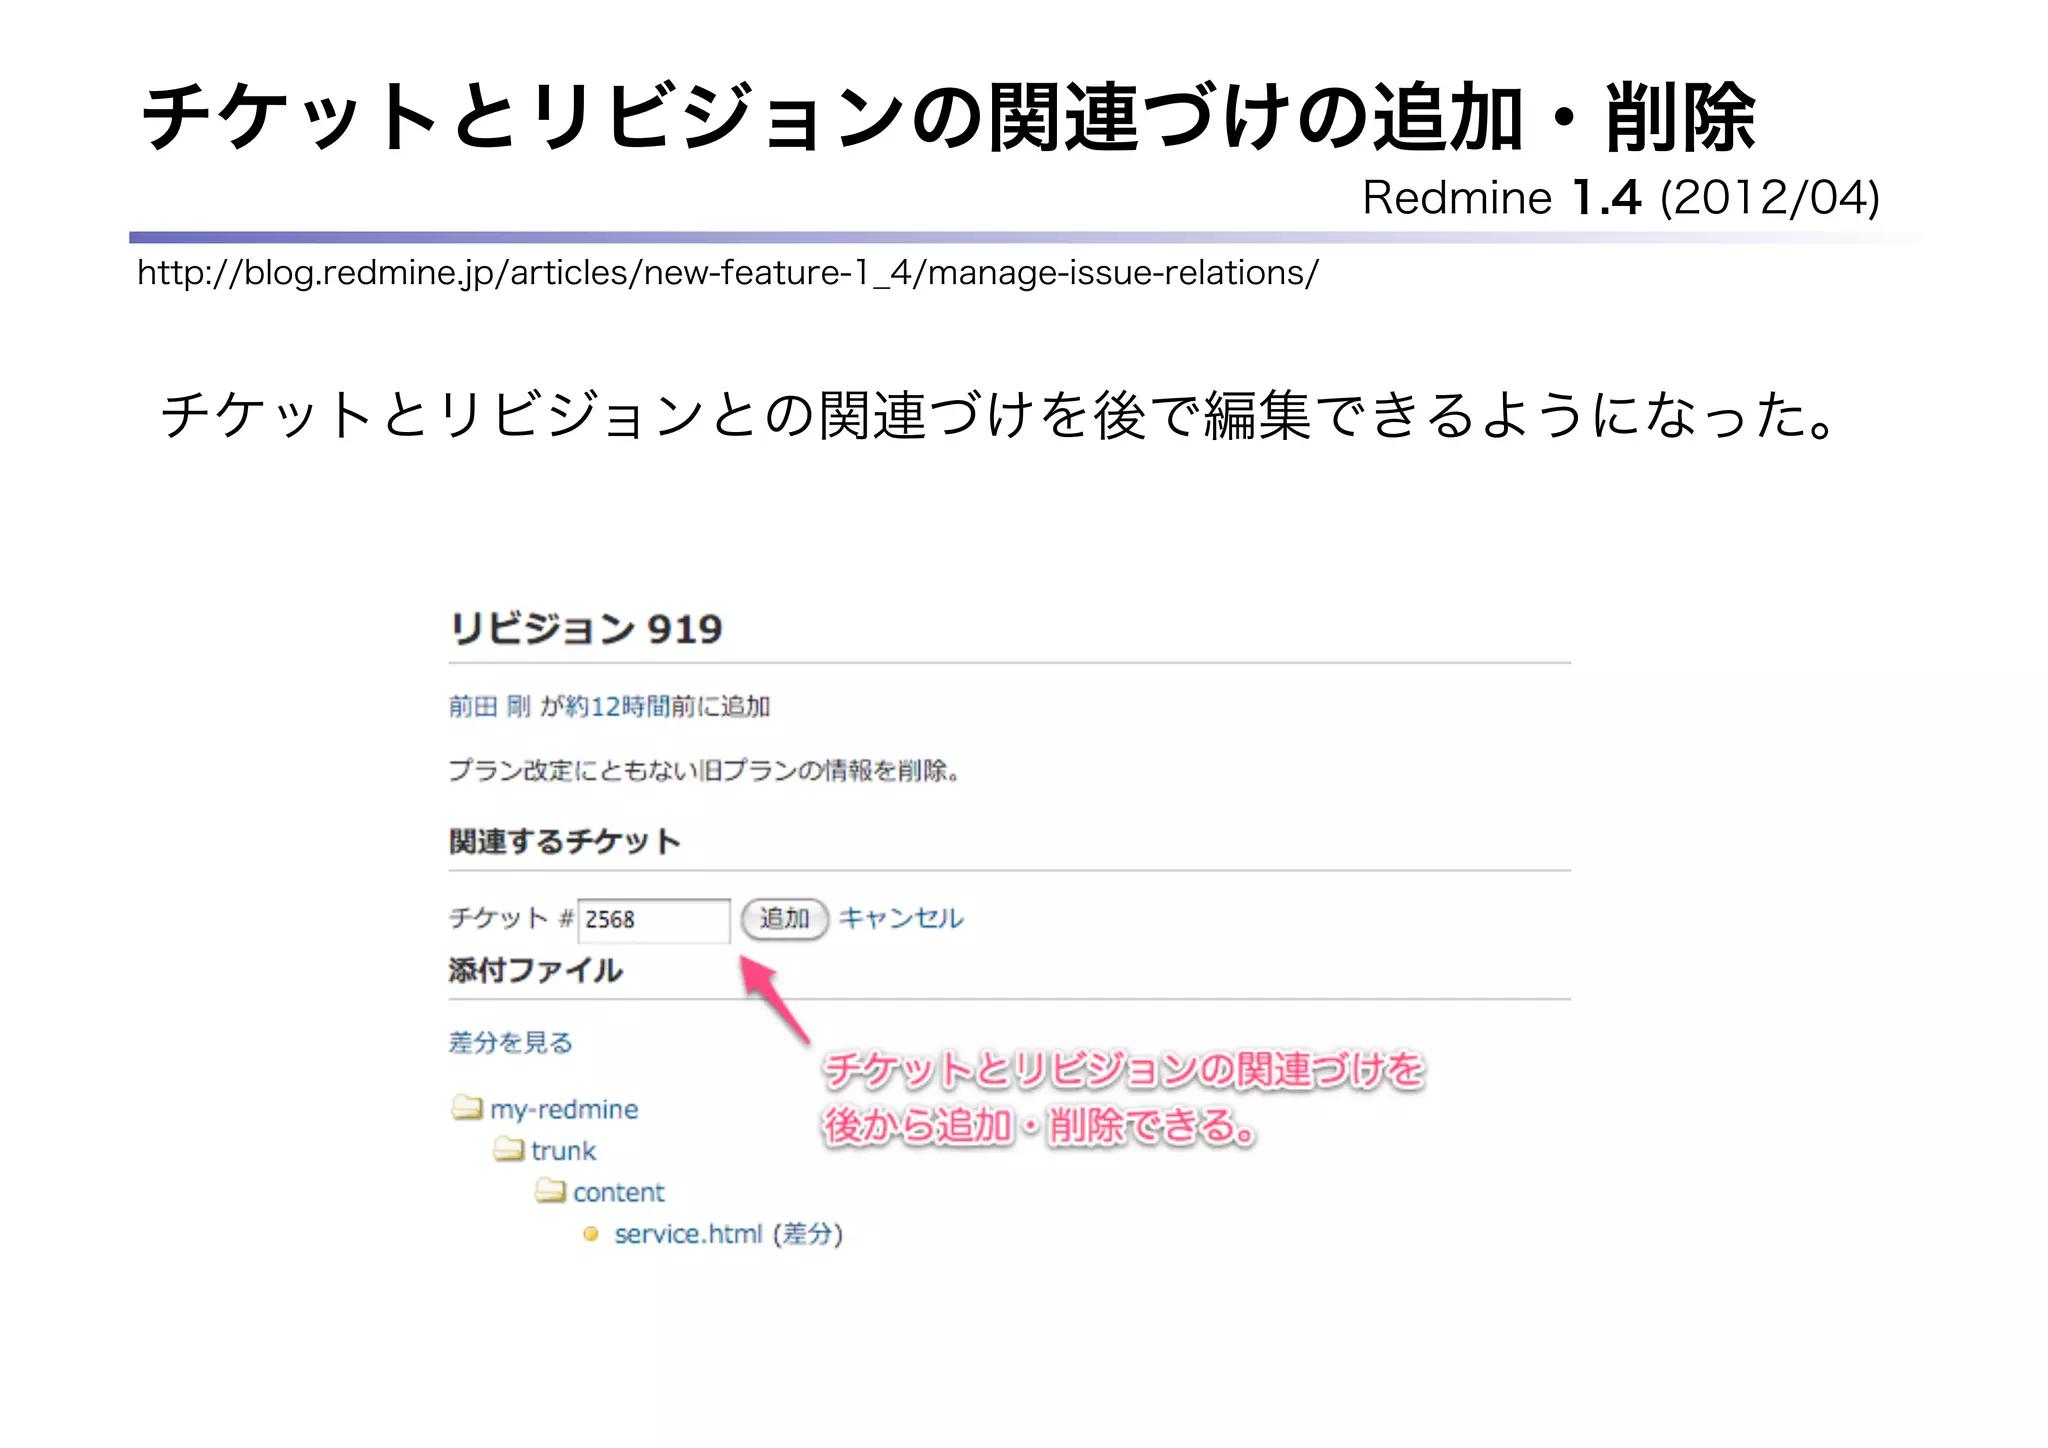This screenshot has height=1448, width=2048.
Task: Open the my-redmine folder link
Action: 564,1110
